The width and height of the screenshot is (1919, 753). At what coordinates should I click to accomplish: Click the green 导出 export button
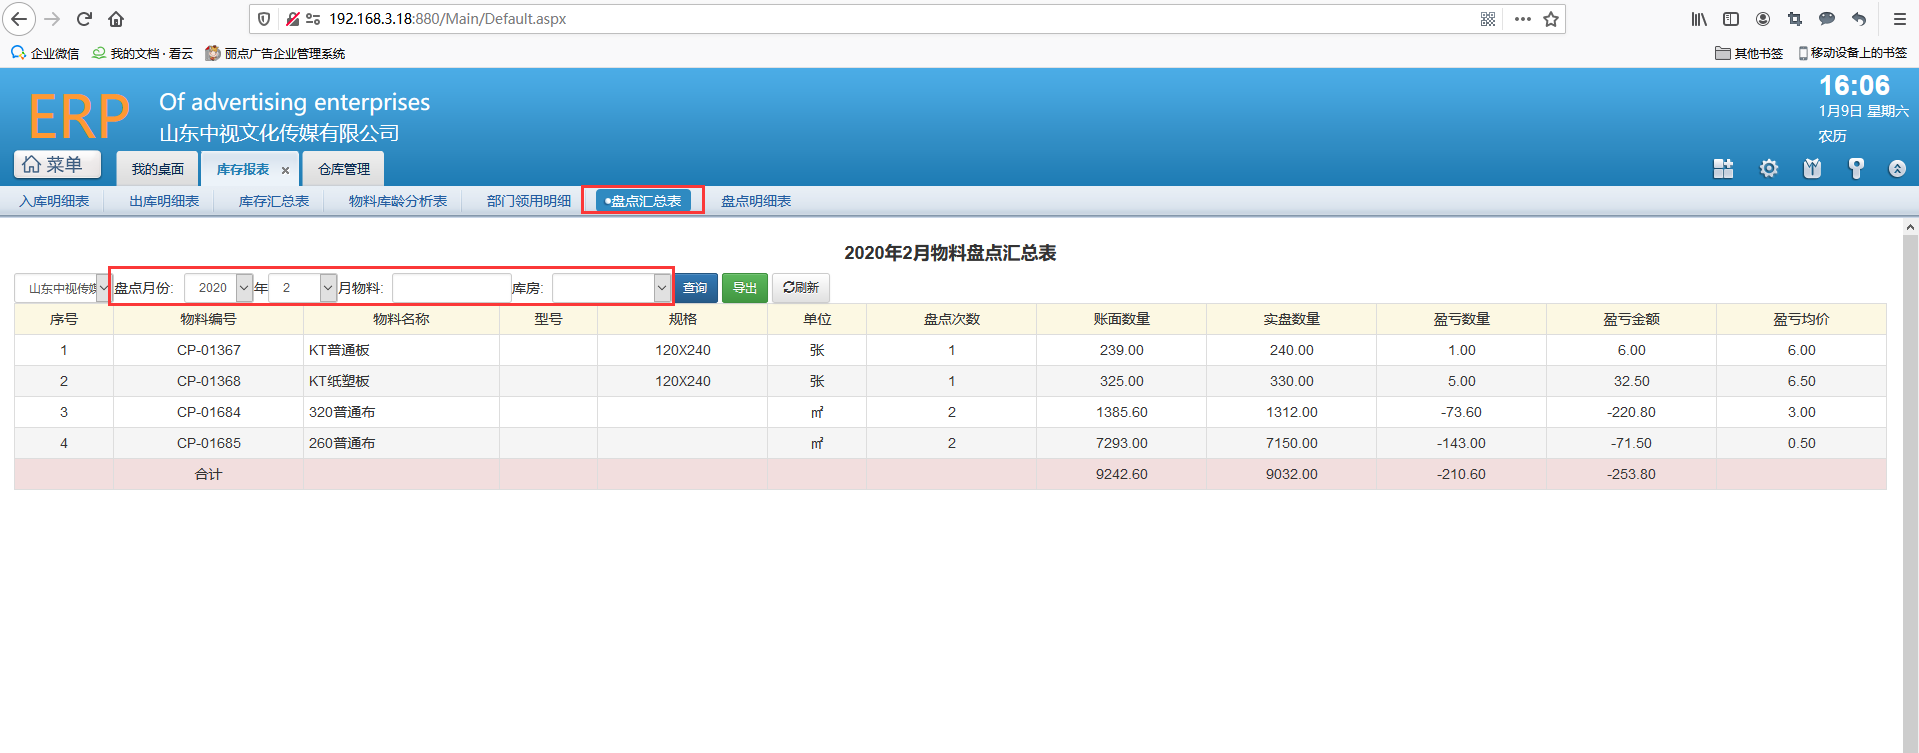tap(745, 288)
